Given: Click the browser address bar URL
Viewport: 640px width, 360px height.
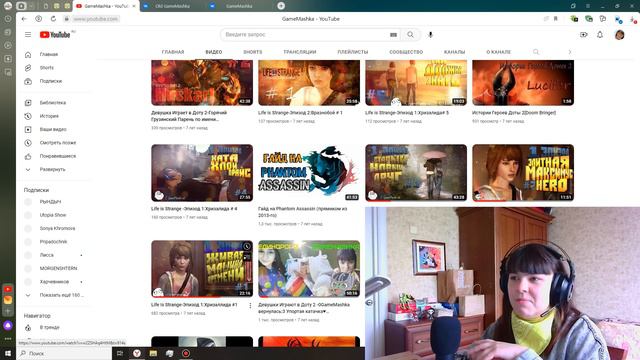Looking at the screenshot, I should tap(96, 19).
